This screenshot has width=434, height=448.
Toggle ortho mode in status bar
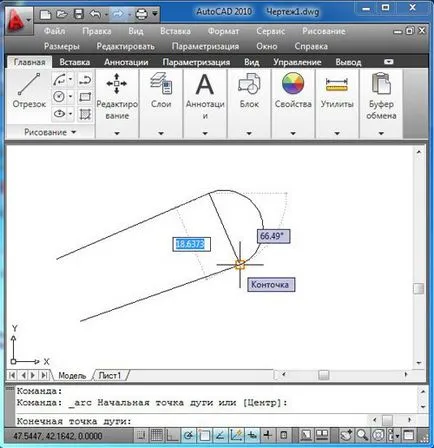(x=172, y=435)
